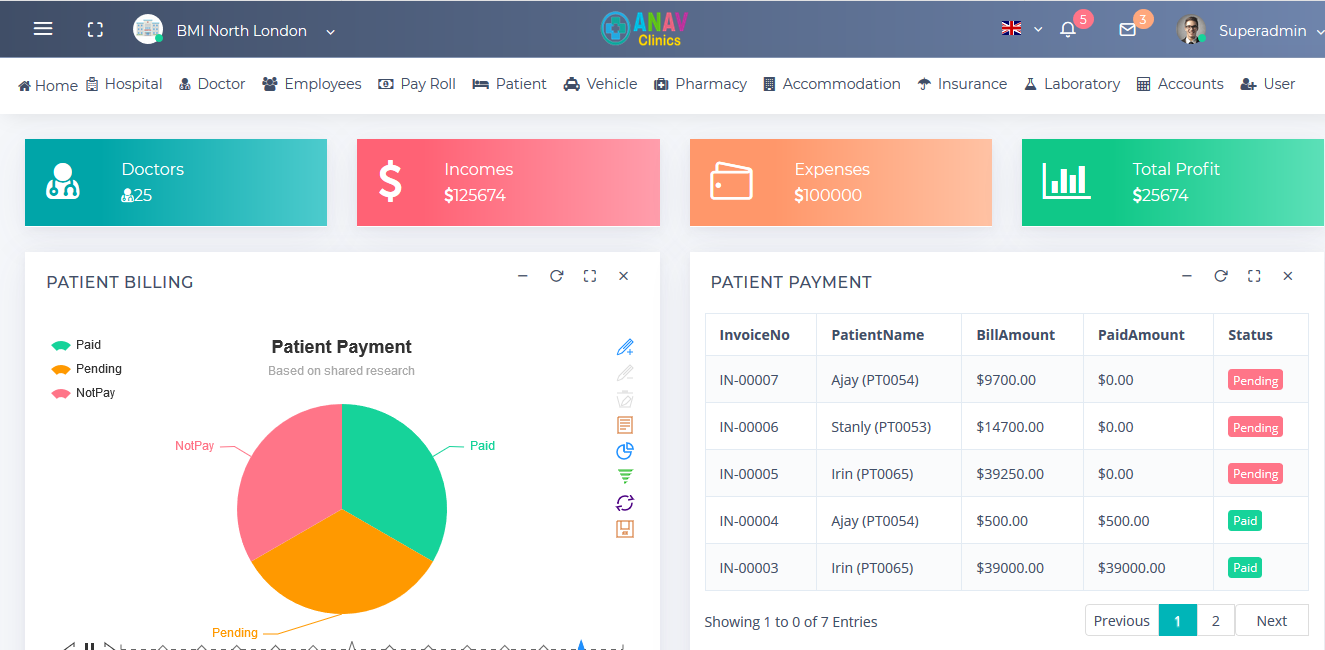Toggle NotPay series in chart legend

coord(83,393)
